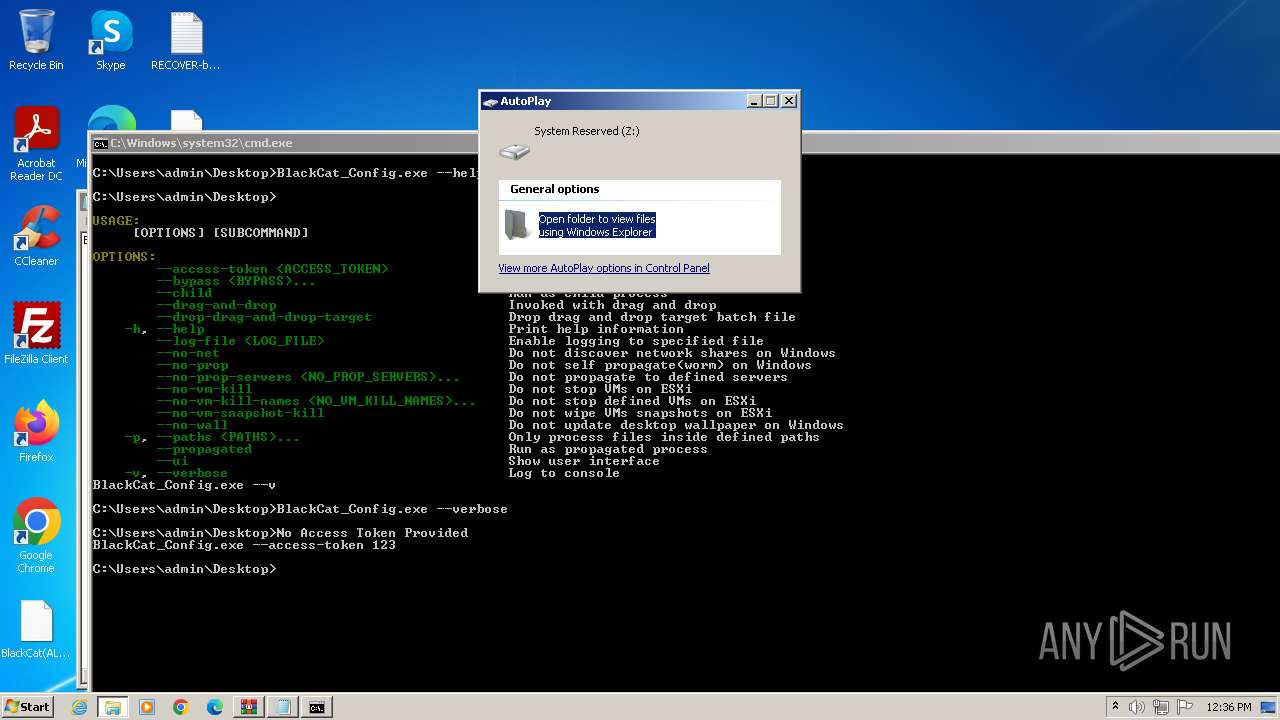Switch to the cmd.exe taskbar button
Screen dimensions: 1280x720
point(317,707)
